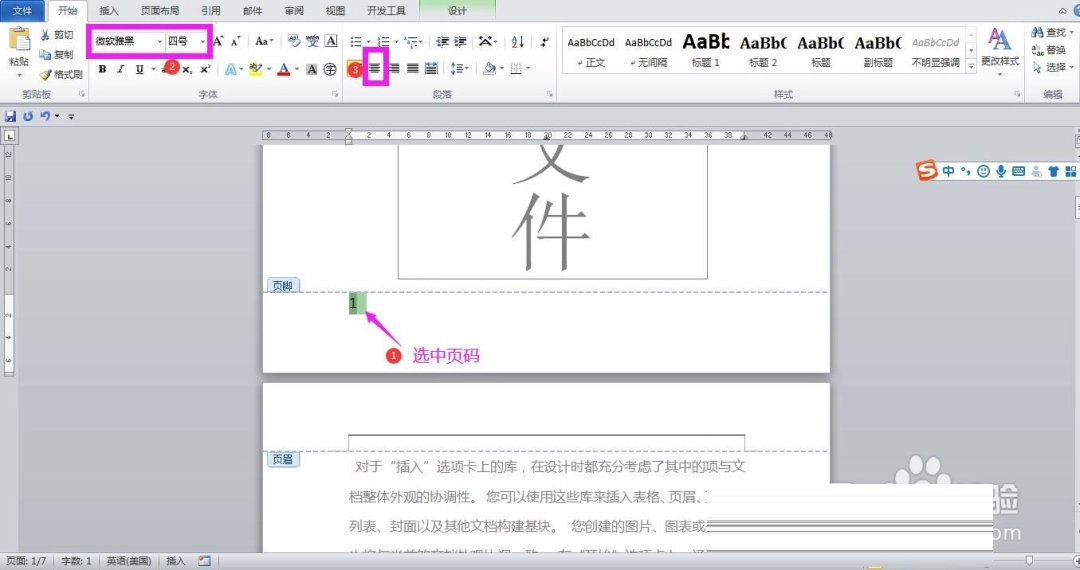The width and height of the screenshot is (1080, 570).
Task: Click the numbered list icon
Action: (384, 42)
